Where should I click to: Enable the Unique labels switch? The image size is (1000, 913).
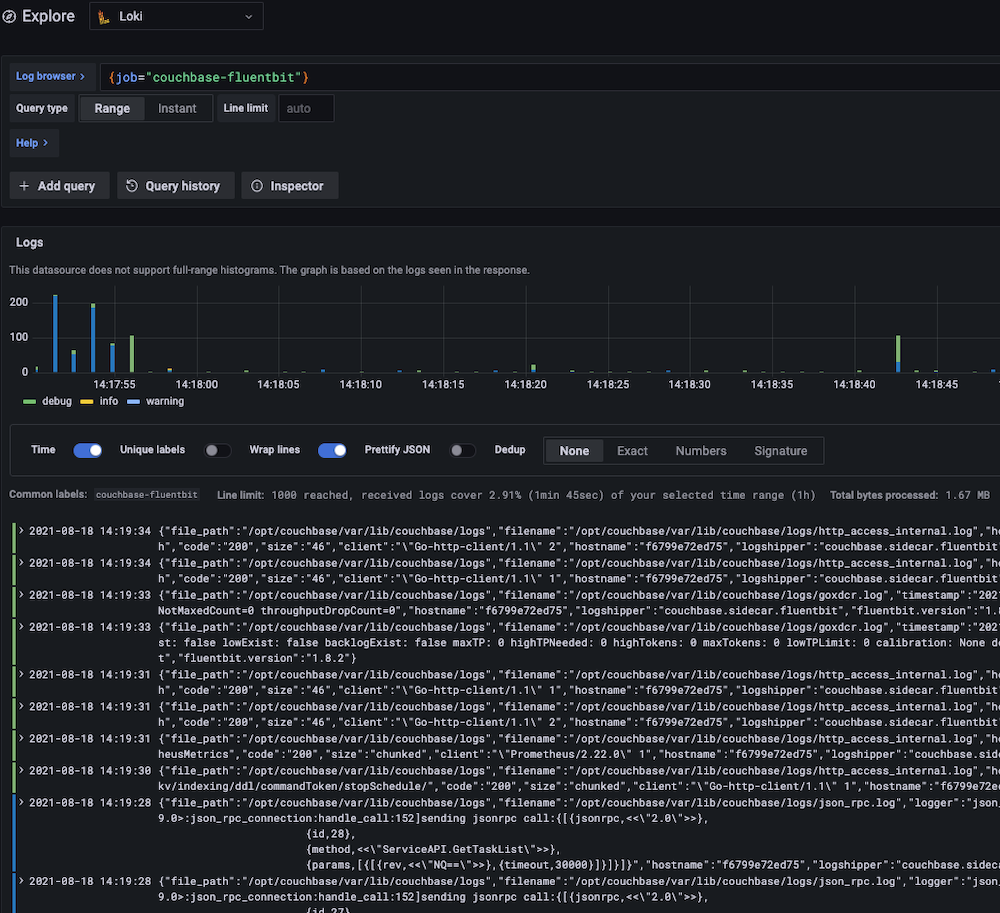pos(217,450)
